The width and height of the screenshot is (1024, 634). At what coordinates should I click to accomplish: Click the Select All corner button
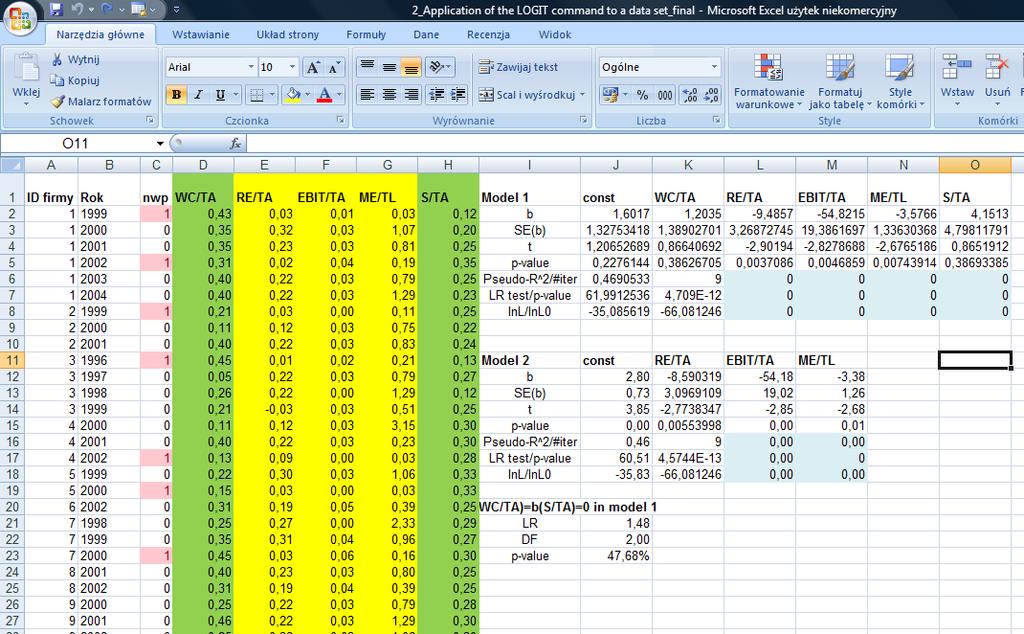(x=12, y=165)
